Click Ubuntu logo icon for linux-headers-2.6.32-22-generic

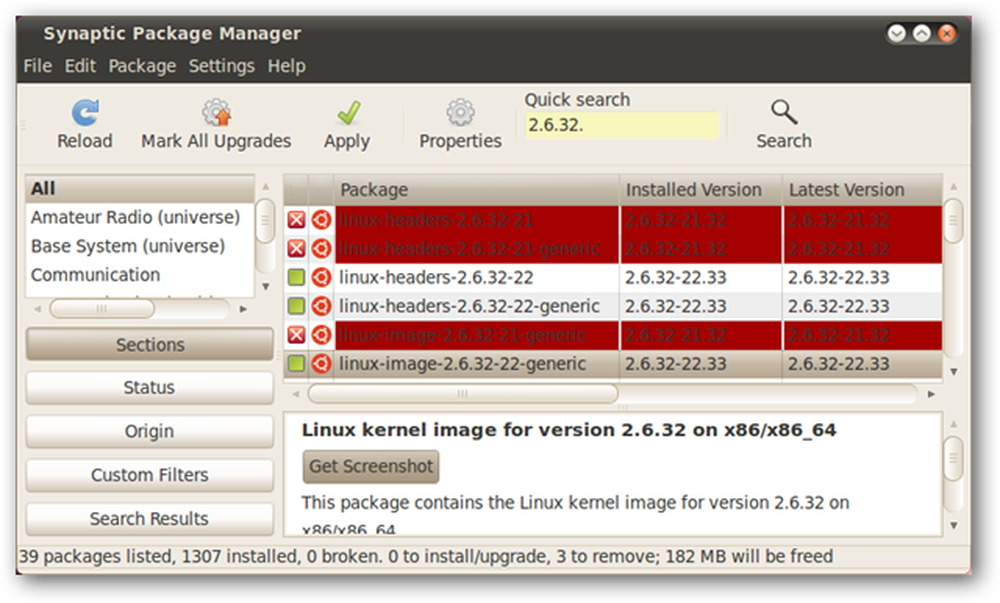coord(321,306)
